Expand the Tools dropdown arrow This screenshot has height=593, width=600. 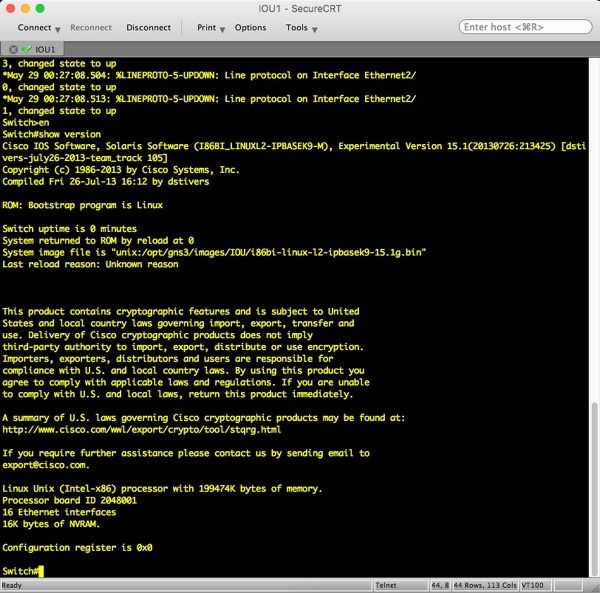pyautogui.click(x=315, y=29)
